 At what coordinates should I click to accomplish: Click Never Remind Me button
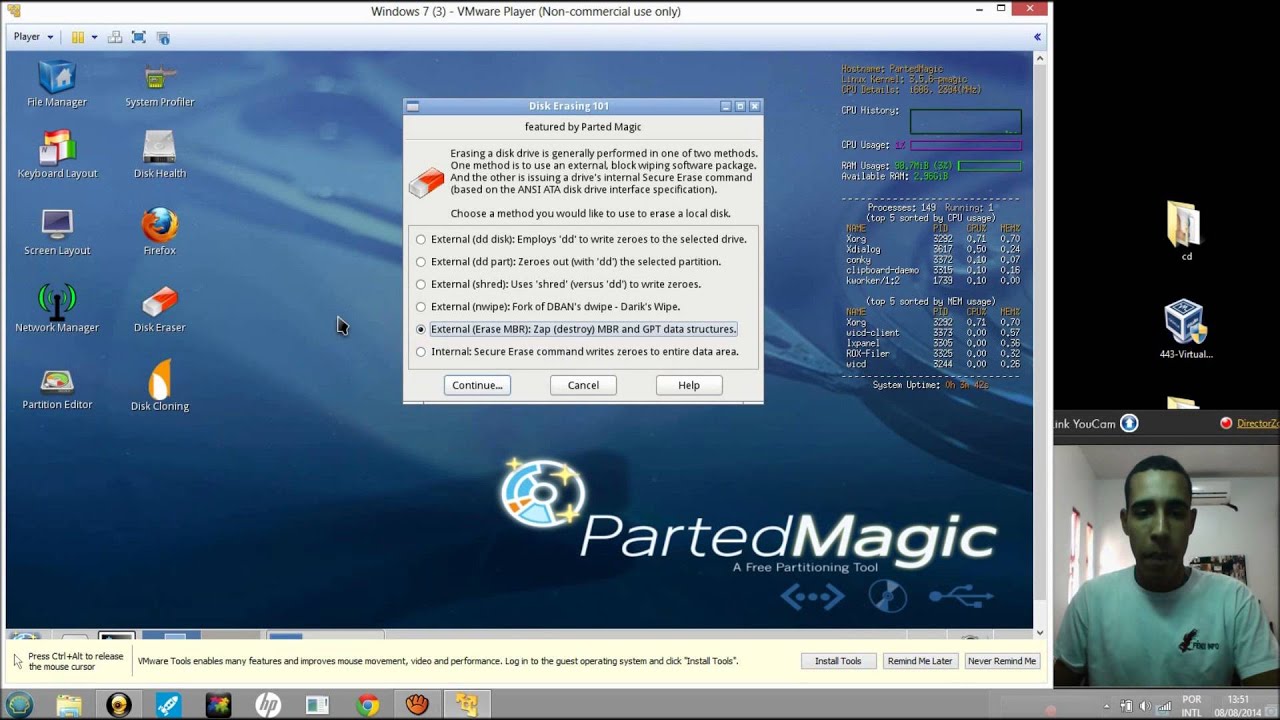(x=1002, y=661)
